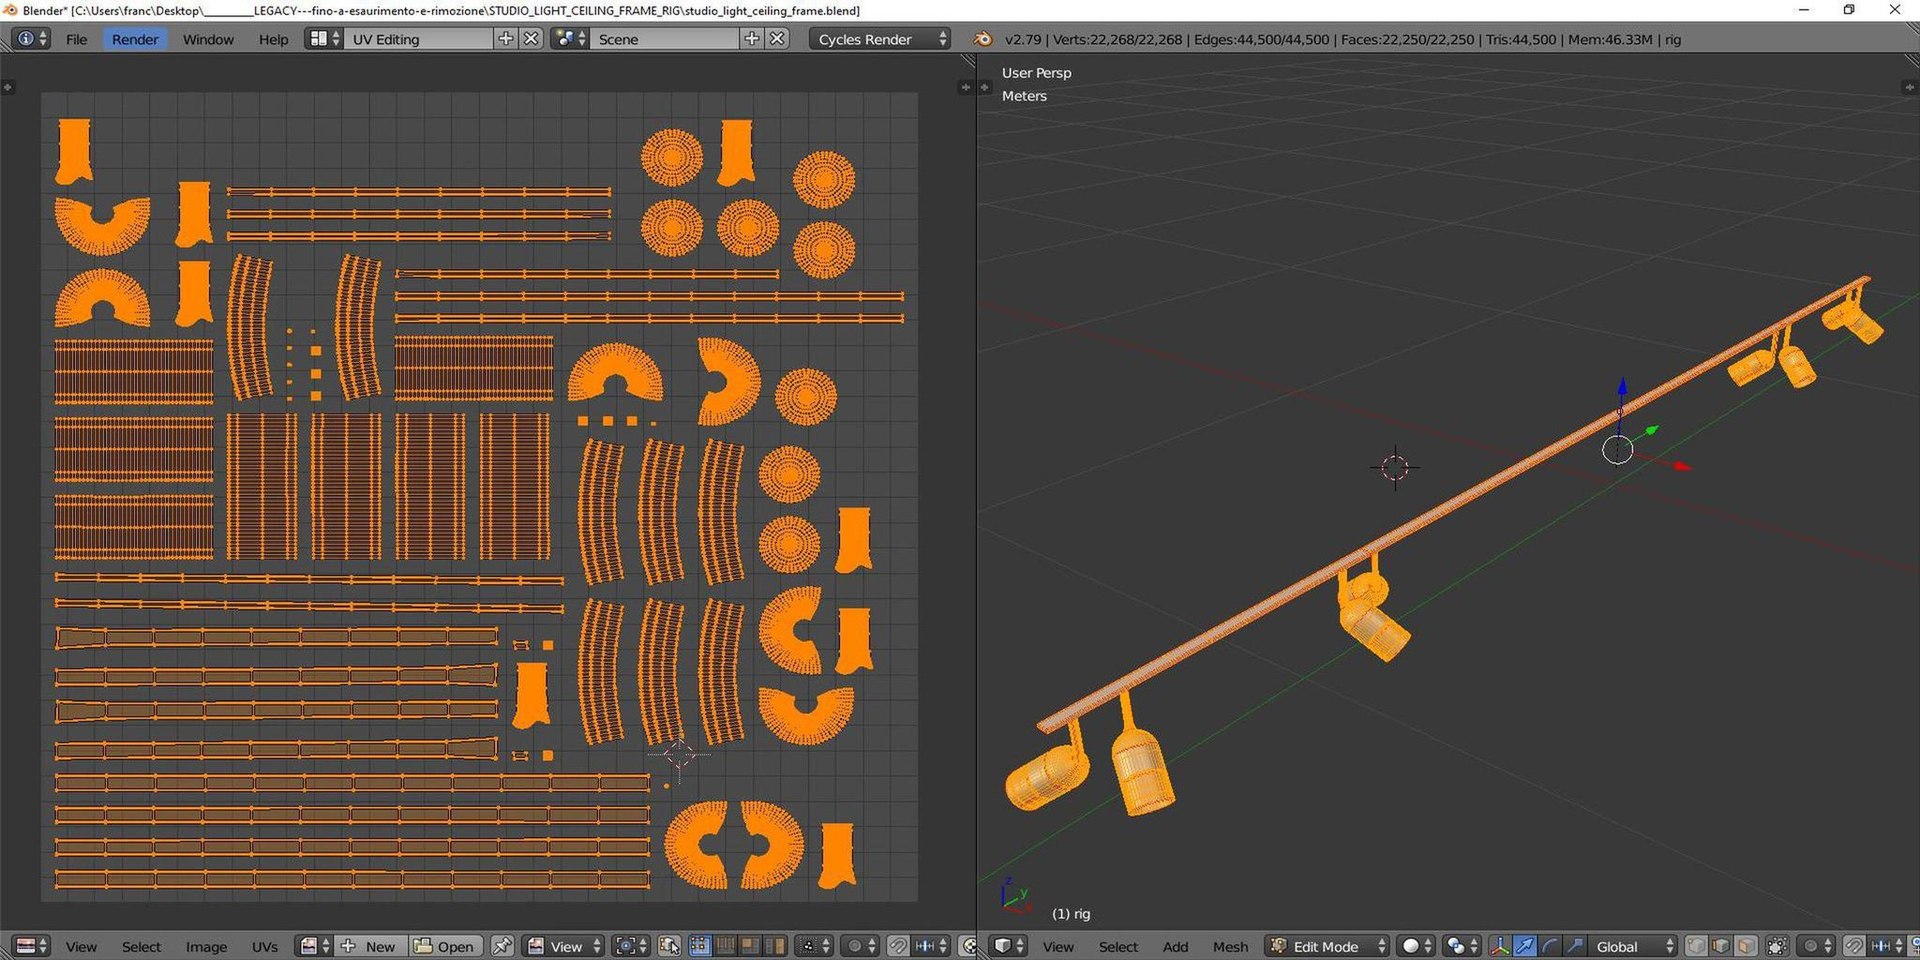Open the Window menu
The image size is (1920, 960).
tap(208, 39)
